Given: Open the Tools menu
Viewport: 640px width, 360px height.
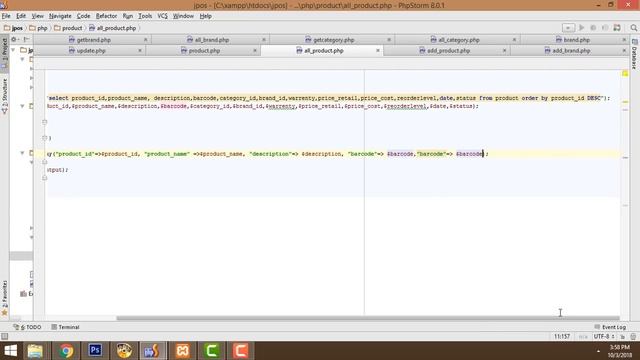Looking at the screenshot, I should [145, 16].
